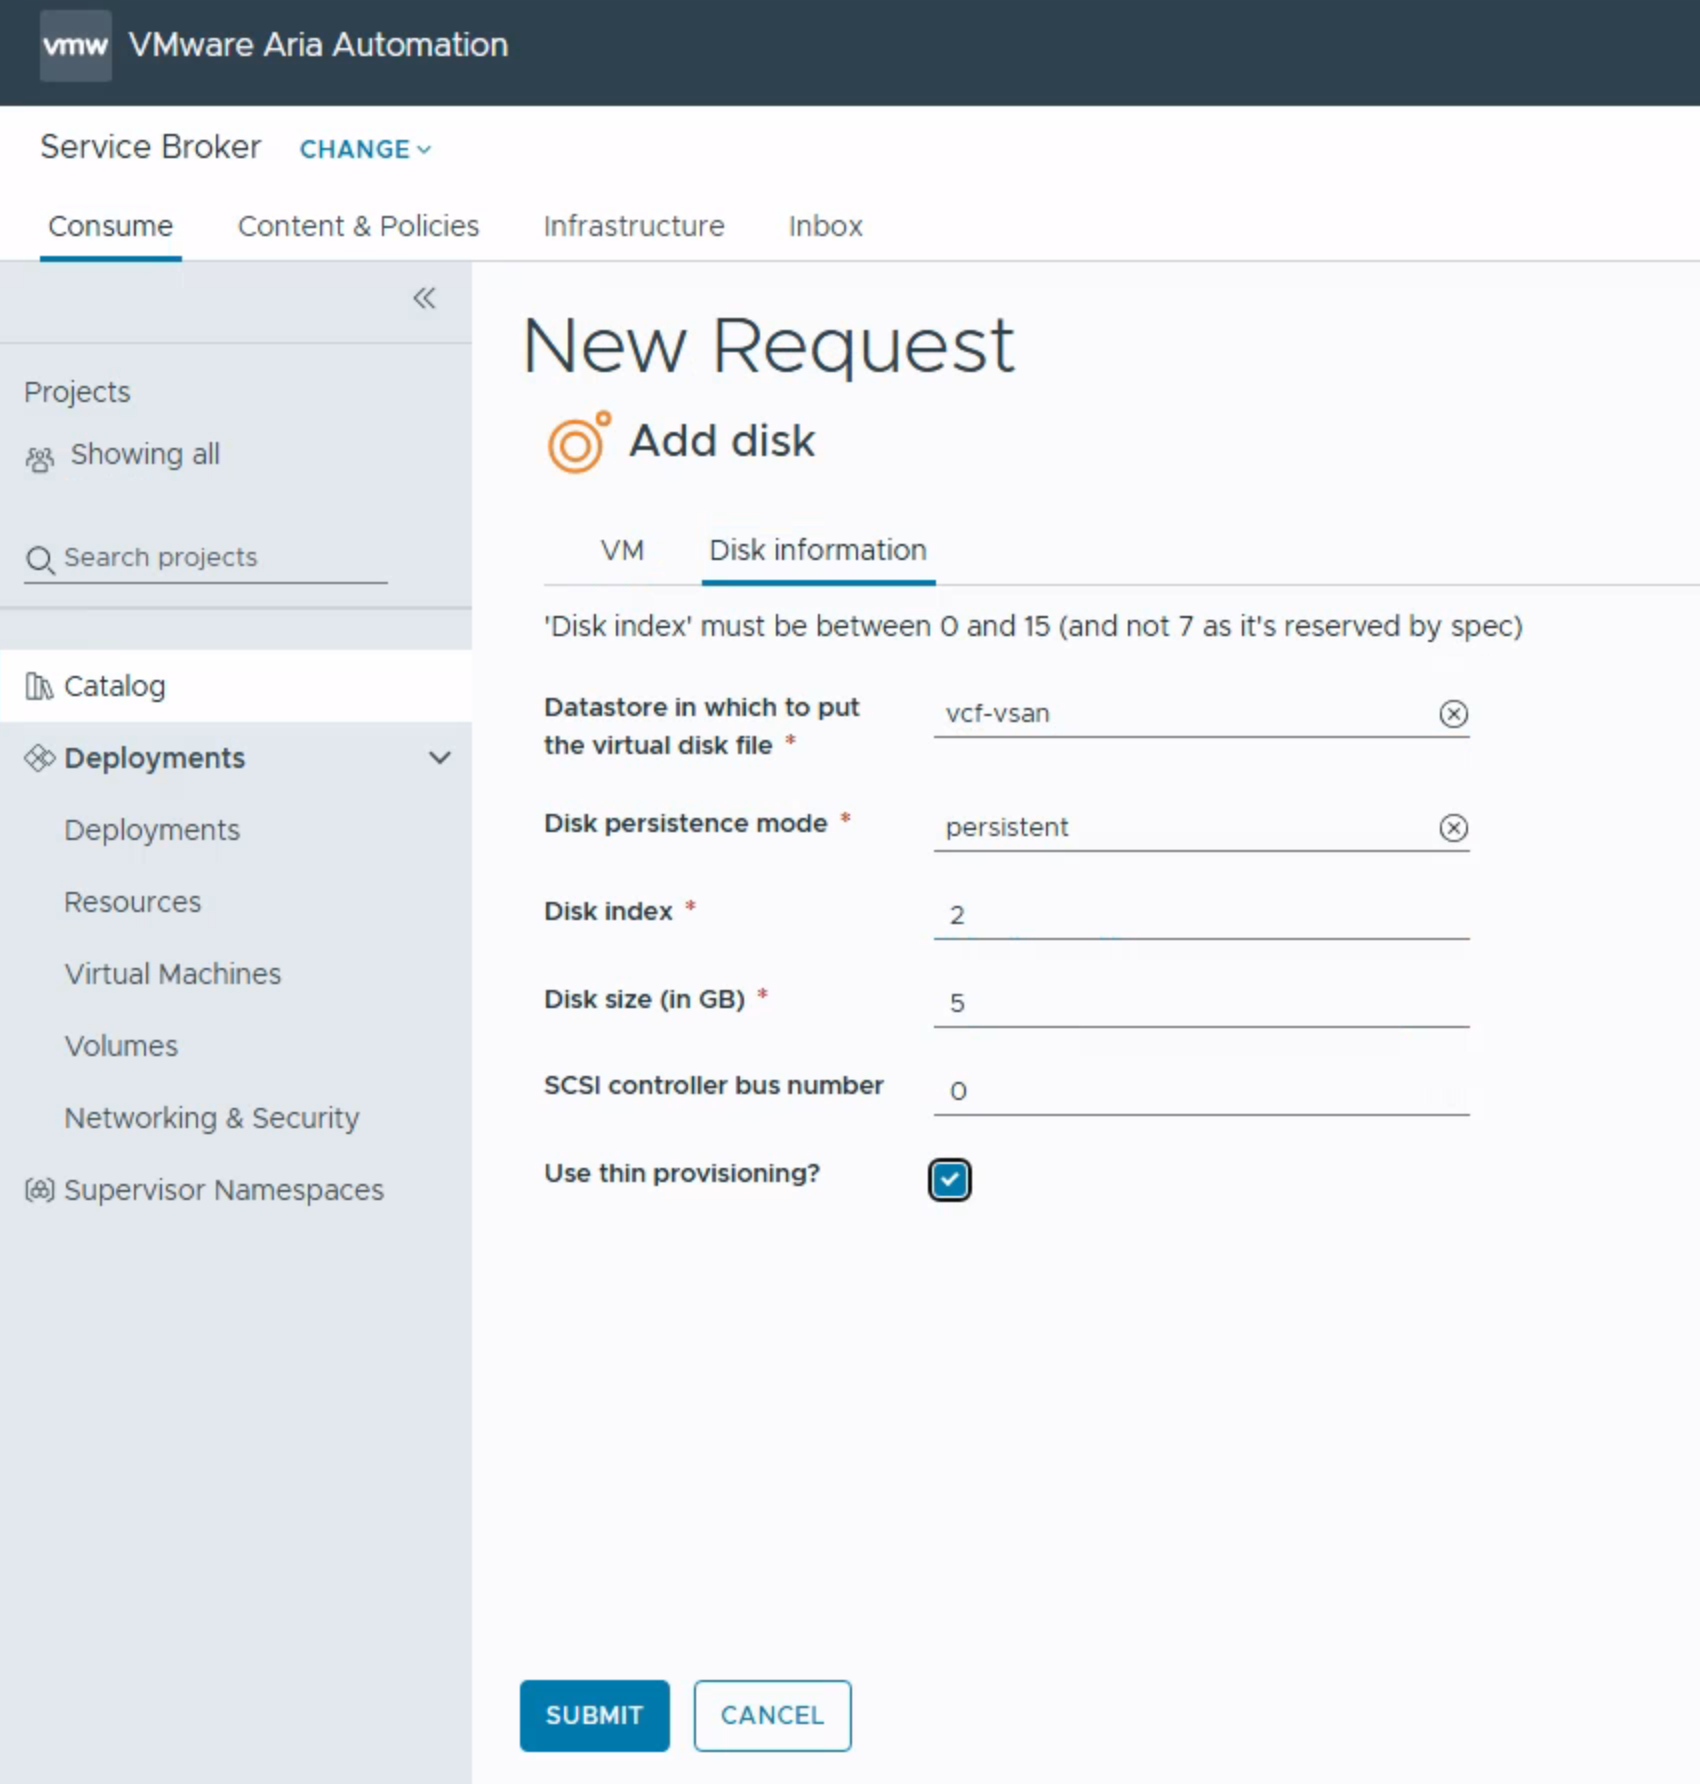Click the Service Broker heading
1700x1784 pixels.
150,147
